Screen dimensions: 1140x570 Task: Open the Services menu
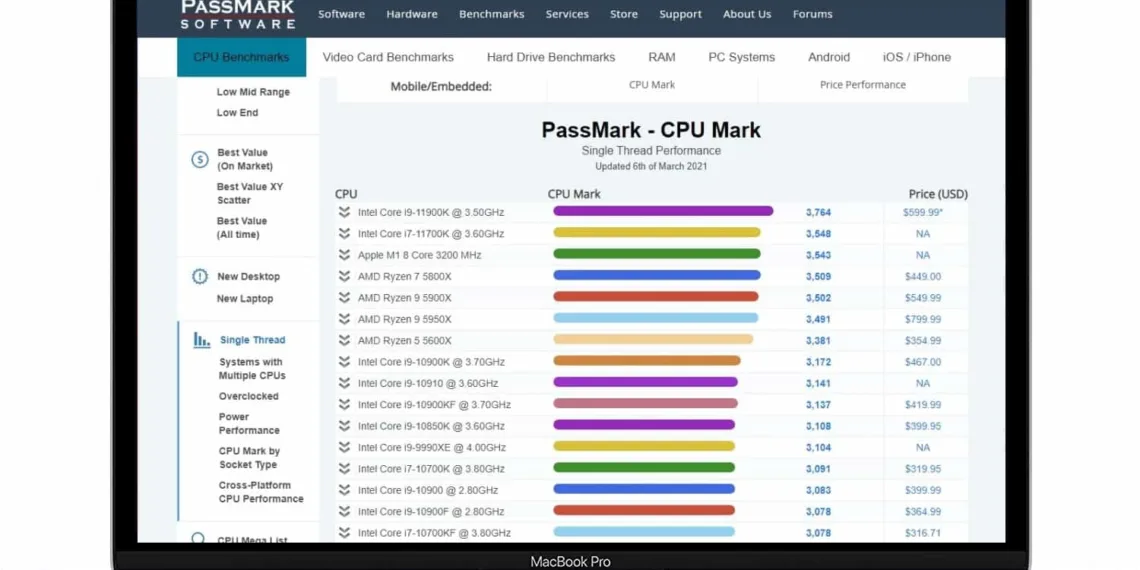point(567,14)
